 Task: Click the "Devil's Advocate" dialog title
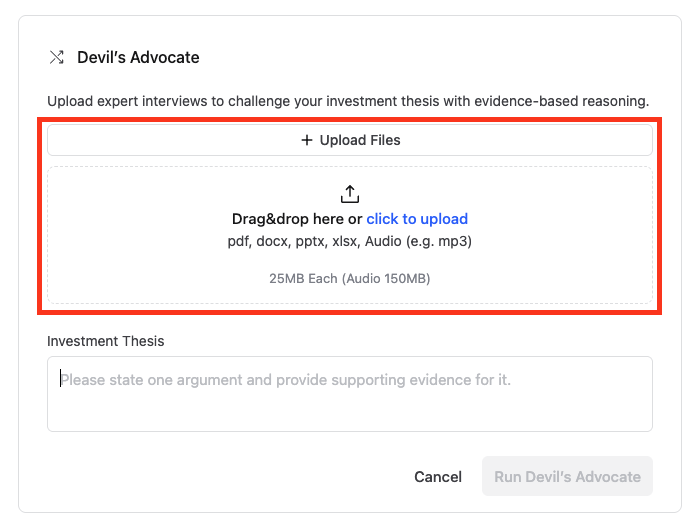click(138, 57)
